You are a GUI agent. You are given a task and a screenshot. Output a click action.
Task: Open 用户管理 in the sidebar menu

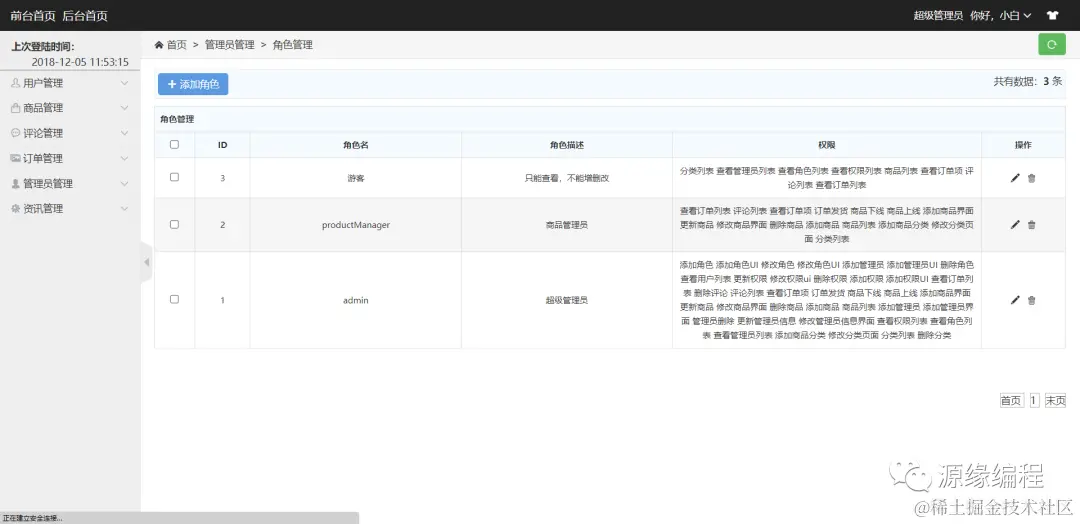click(70, 83)
